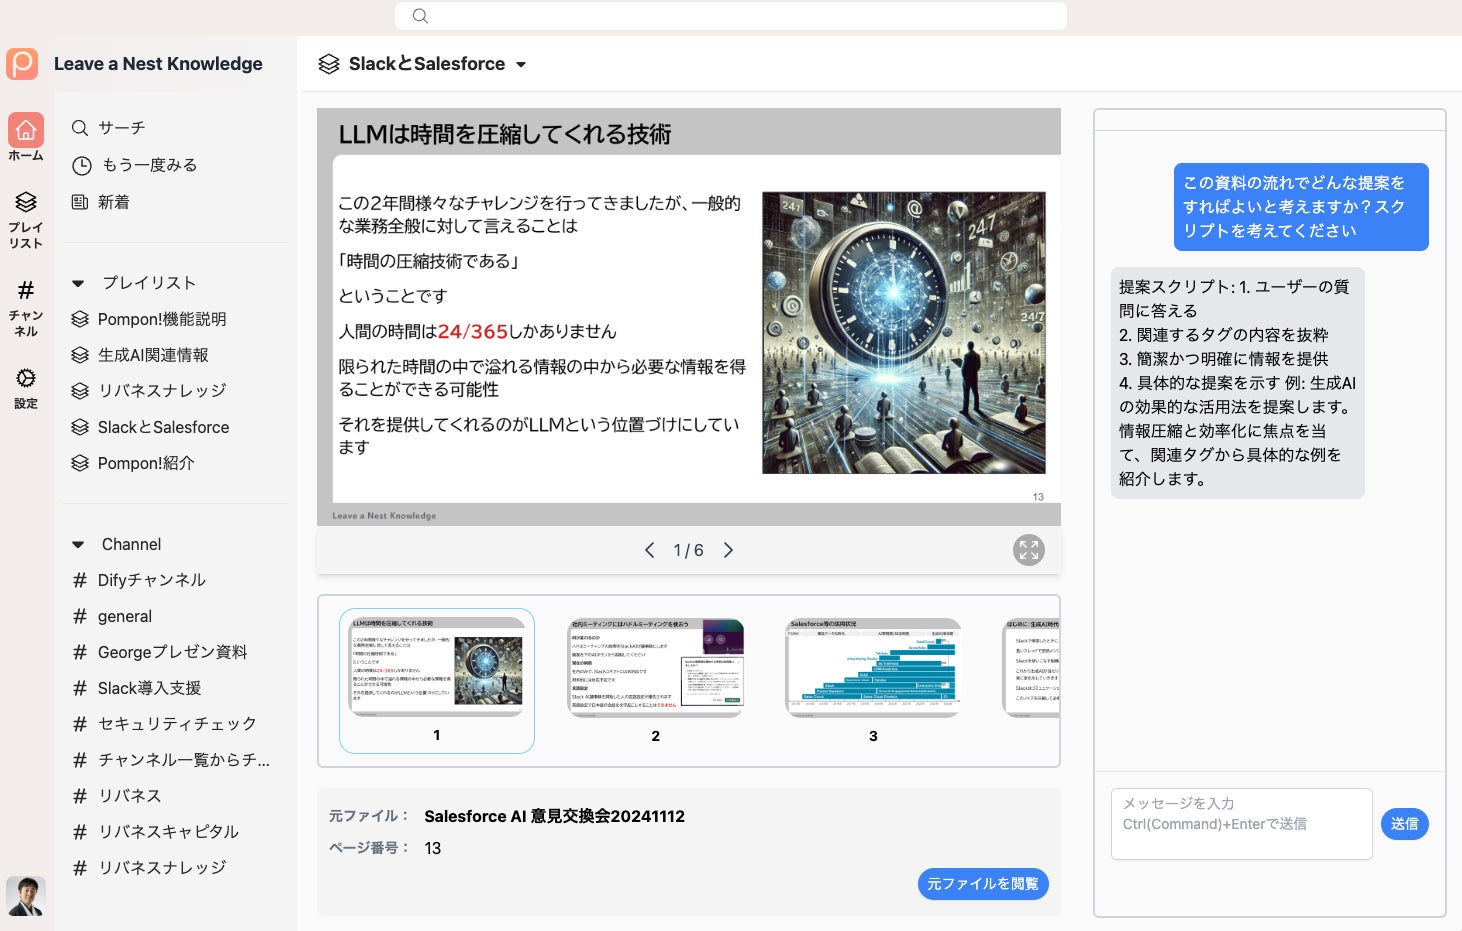Click the 元ファイルを閲覧 button
The image size is (1462, 931).
point(983,884)
